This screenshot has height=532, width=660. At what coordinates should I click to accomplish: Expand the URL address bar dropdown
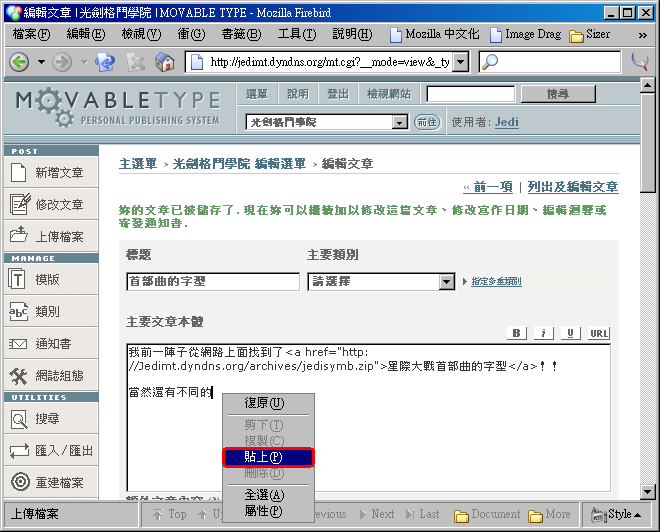click(x=461, y=62)
